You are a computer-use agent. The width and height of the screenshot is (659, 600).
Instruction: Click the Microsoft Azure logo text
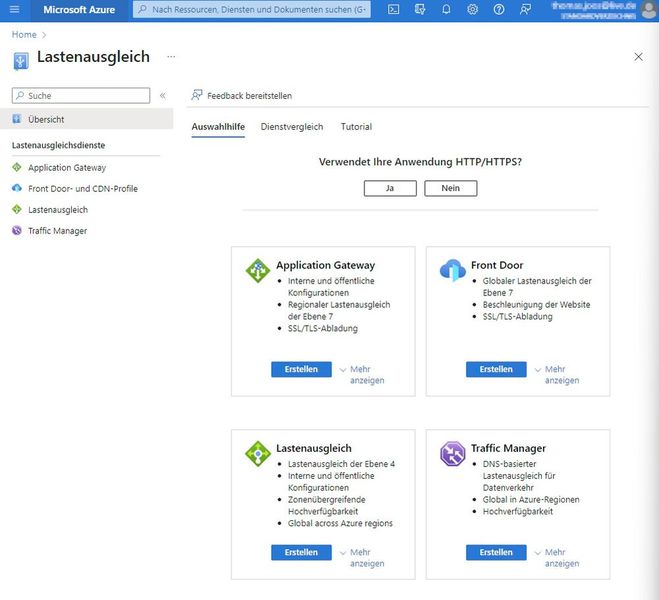click(79, 10)
